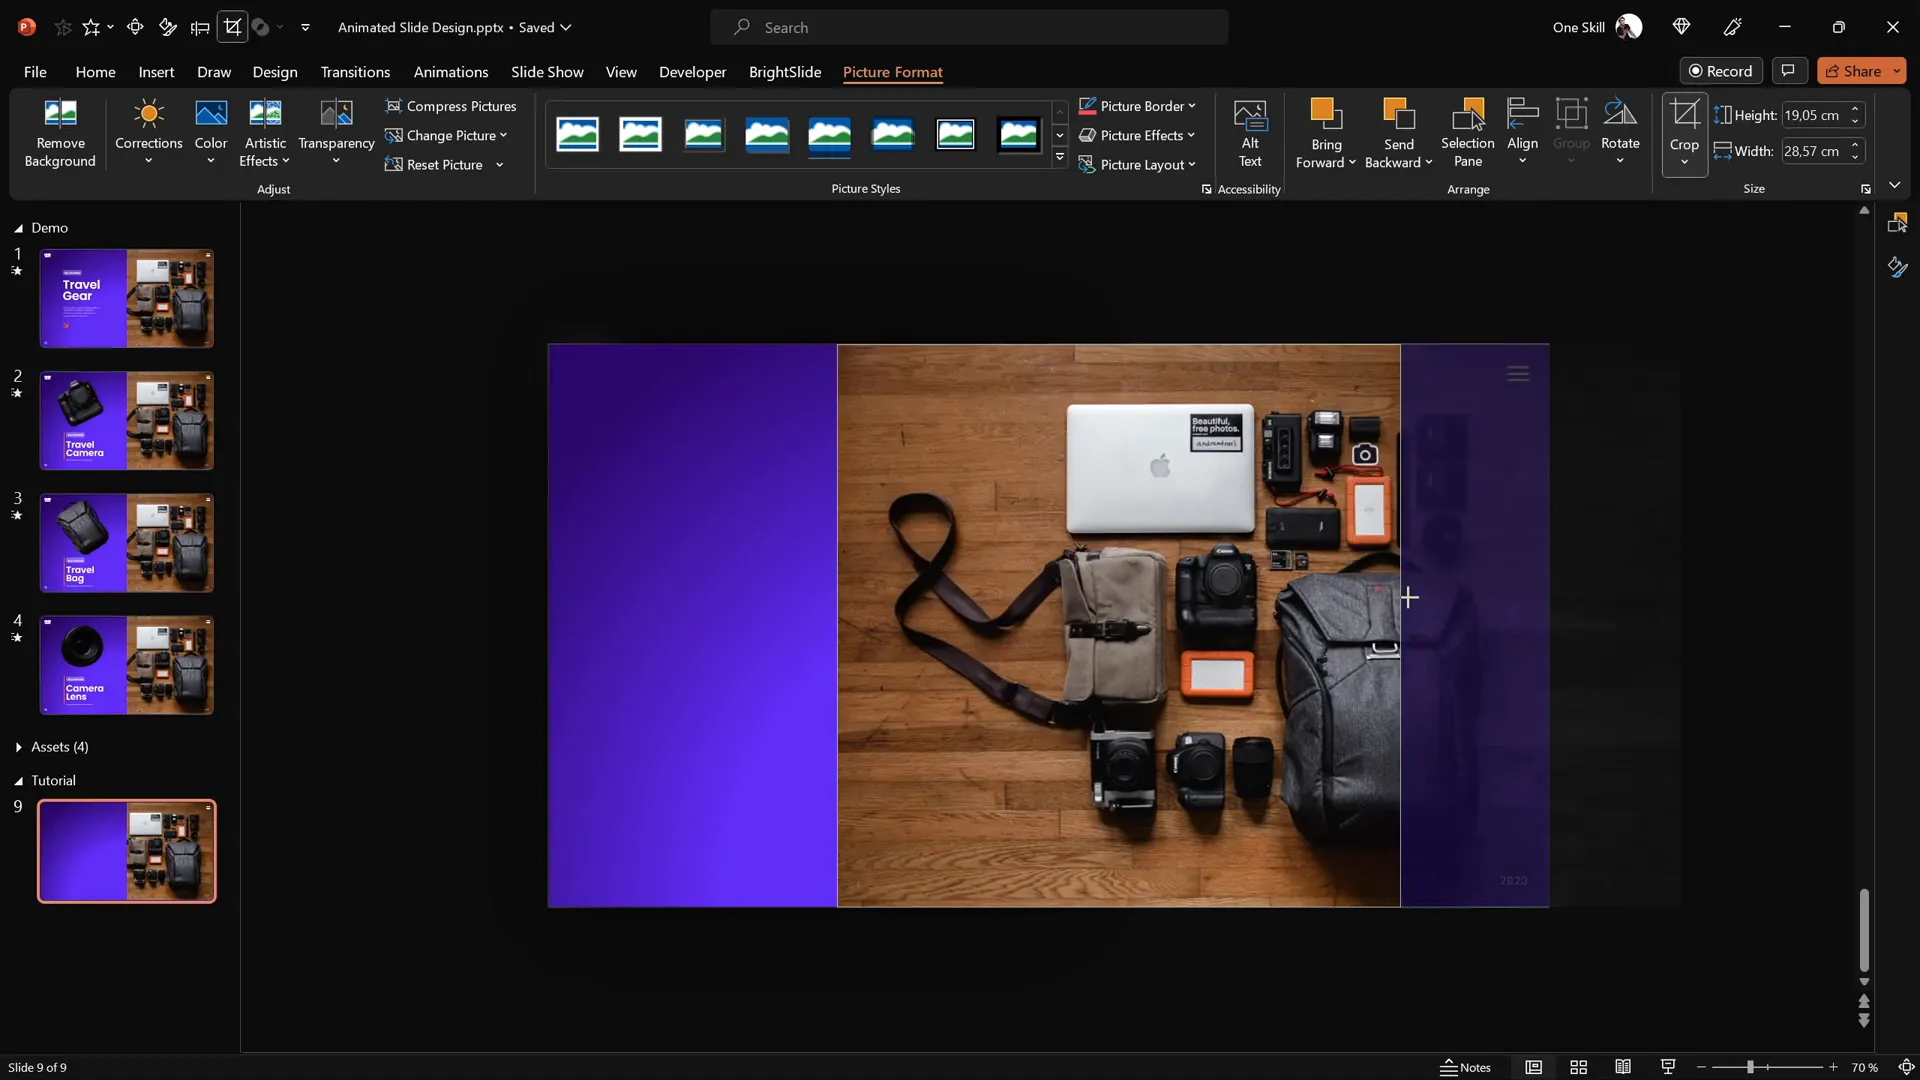1920x1080 pixels.
Task: Switch to Normal view icon
Action: pyautogui.click(x=1533, y=1067)
